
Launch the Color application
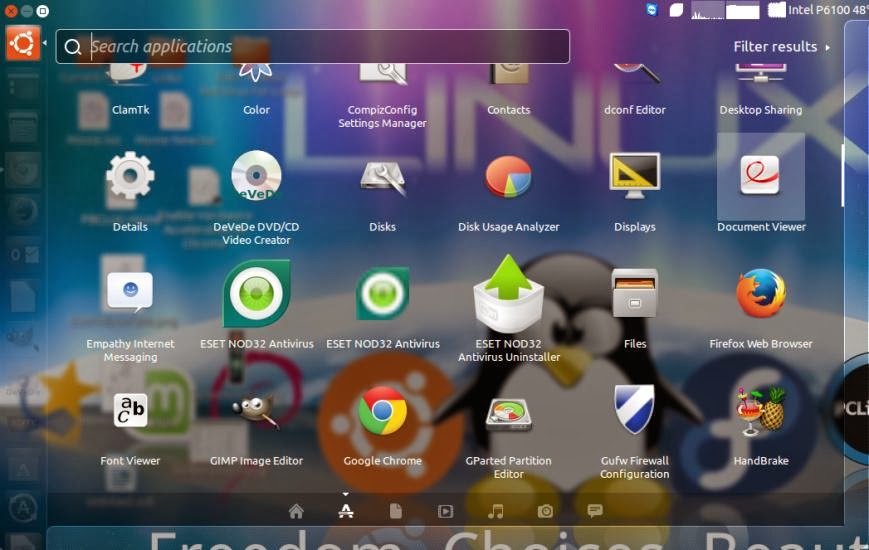256,89
